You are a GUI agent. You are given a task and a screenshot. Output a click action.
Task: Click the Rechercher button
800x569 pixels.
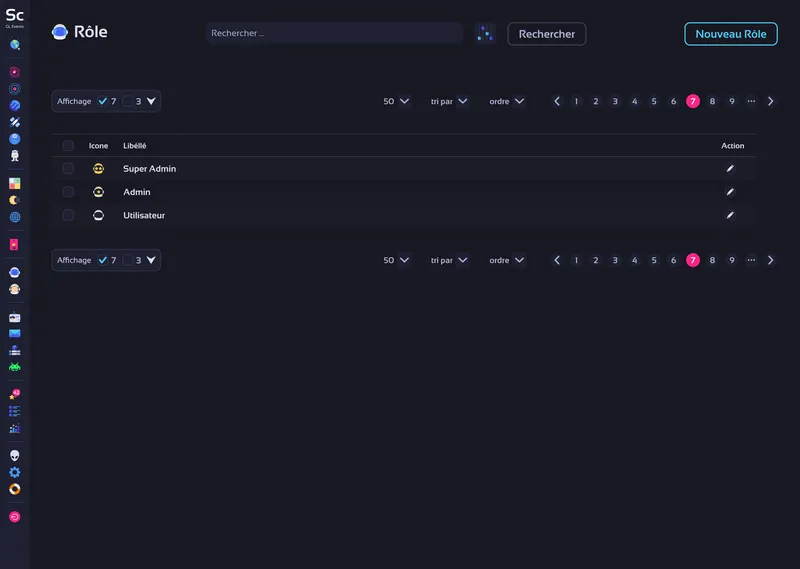[x=546, y=34]
